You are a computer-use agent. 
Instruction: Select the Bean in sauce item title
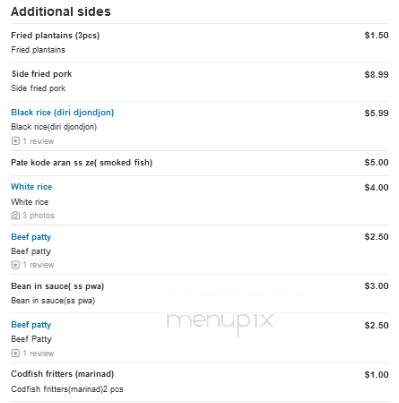(x=57, y=286)
